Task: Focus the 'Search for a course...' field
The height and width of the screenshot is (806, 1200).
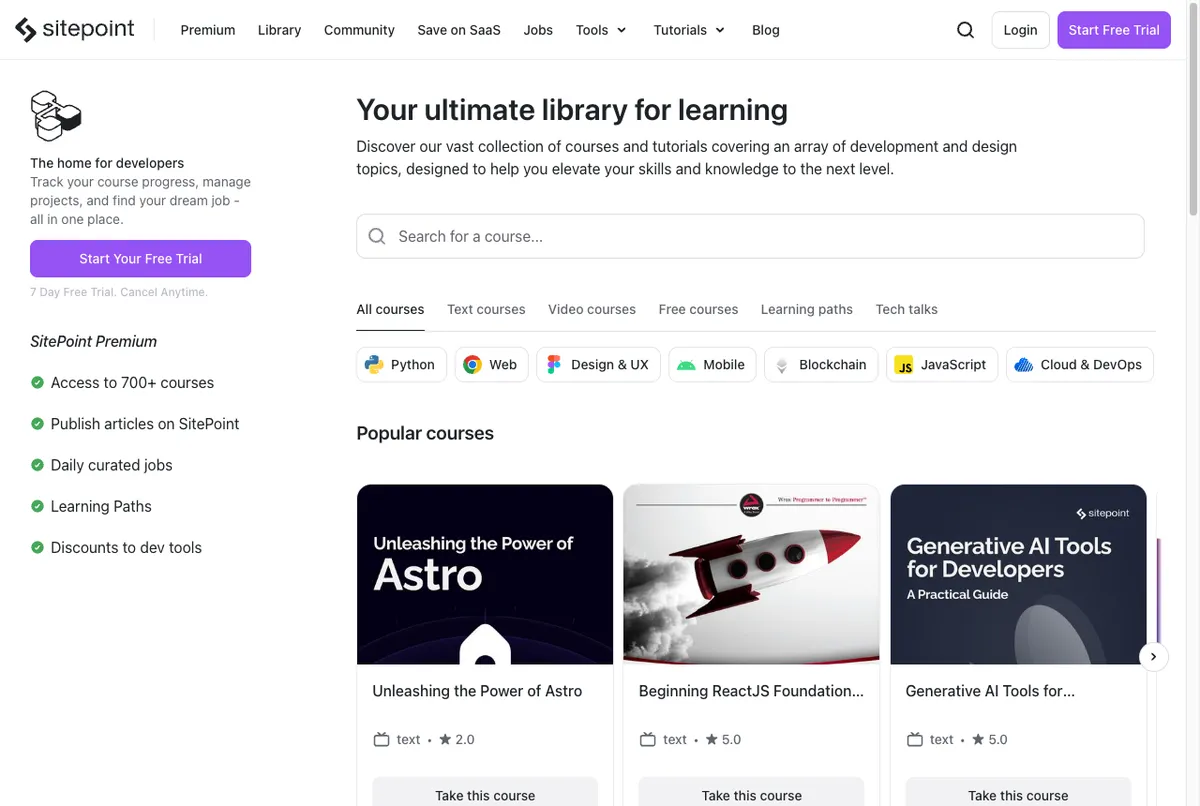Action: (x=750, y=237)
